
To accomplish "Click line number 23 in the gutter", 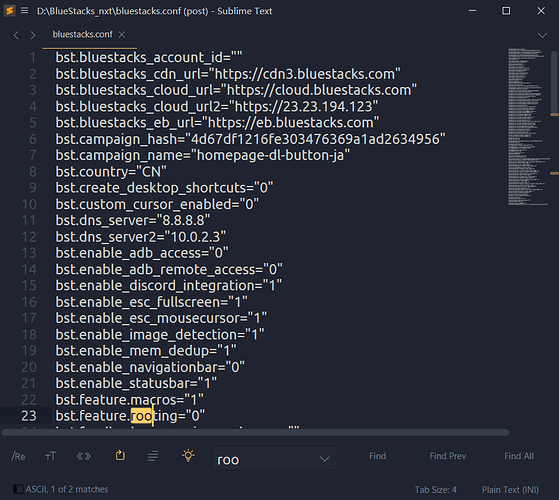I will pos(29,416).
